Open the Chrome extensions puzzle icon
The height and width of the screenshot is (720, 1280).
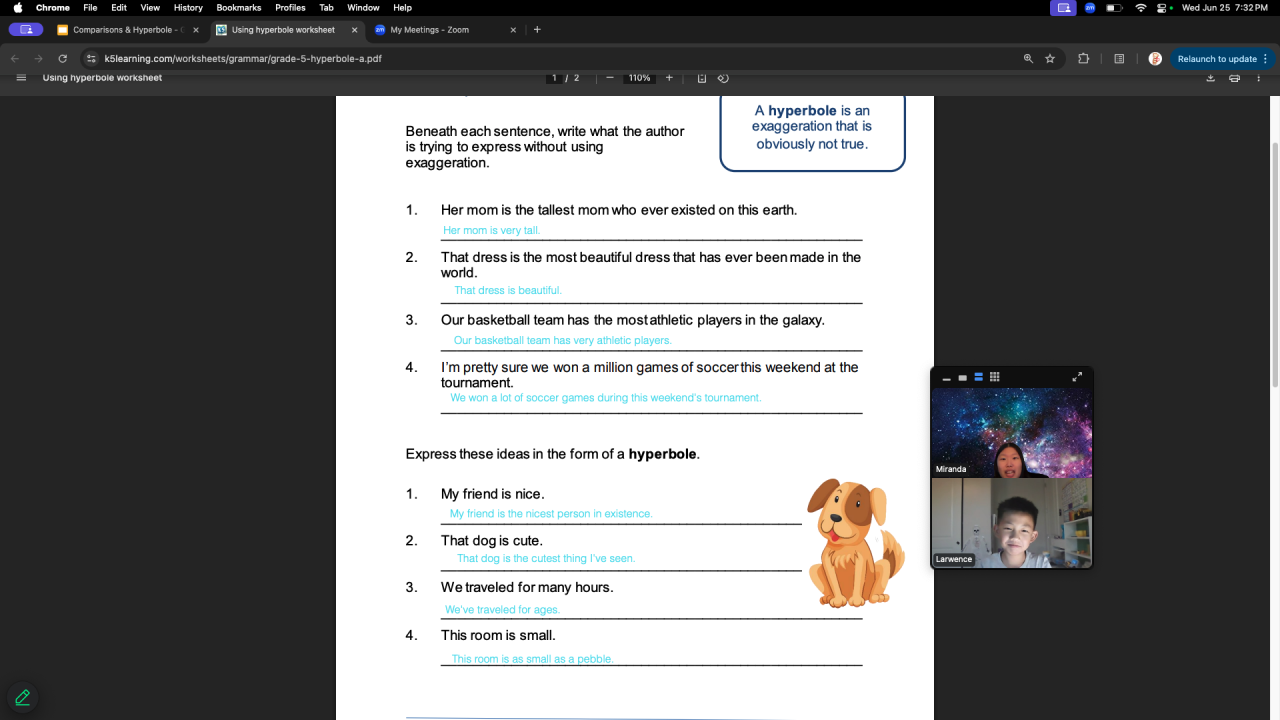tap(1083, 59)
